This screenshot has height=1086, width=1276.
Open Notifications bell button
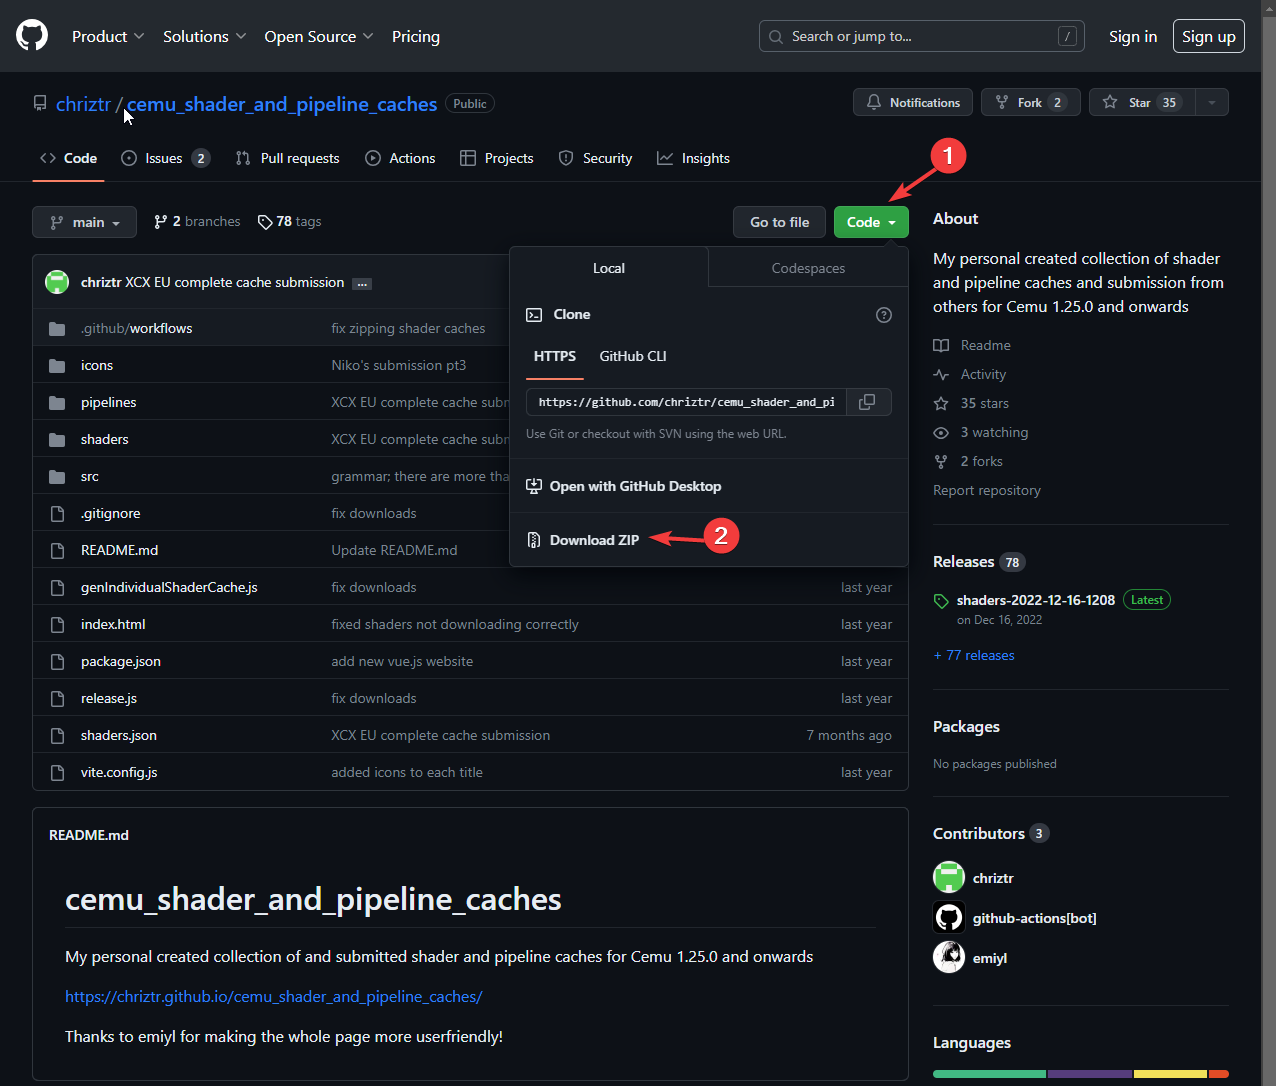click(913, 102)
